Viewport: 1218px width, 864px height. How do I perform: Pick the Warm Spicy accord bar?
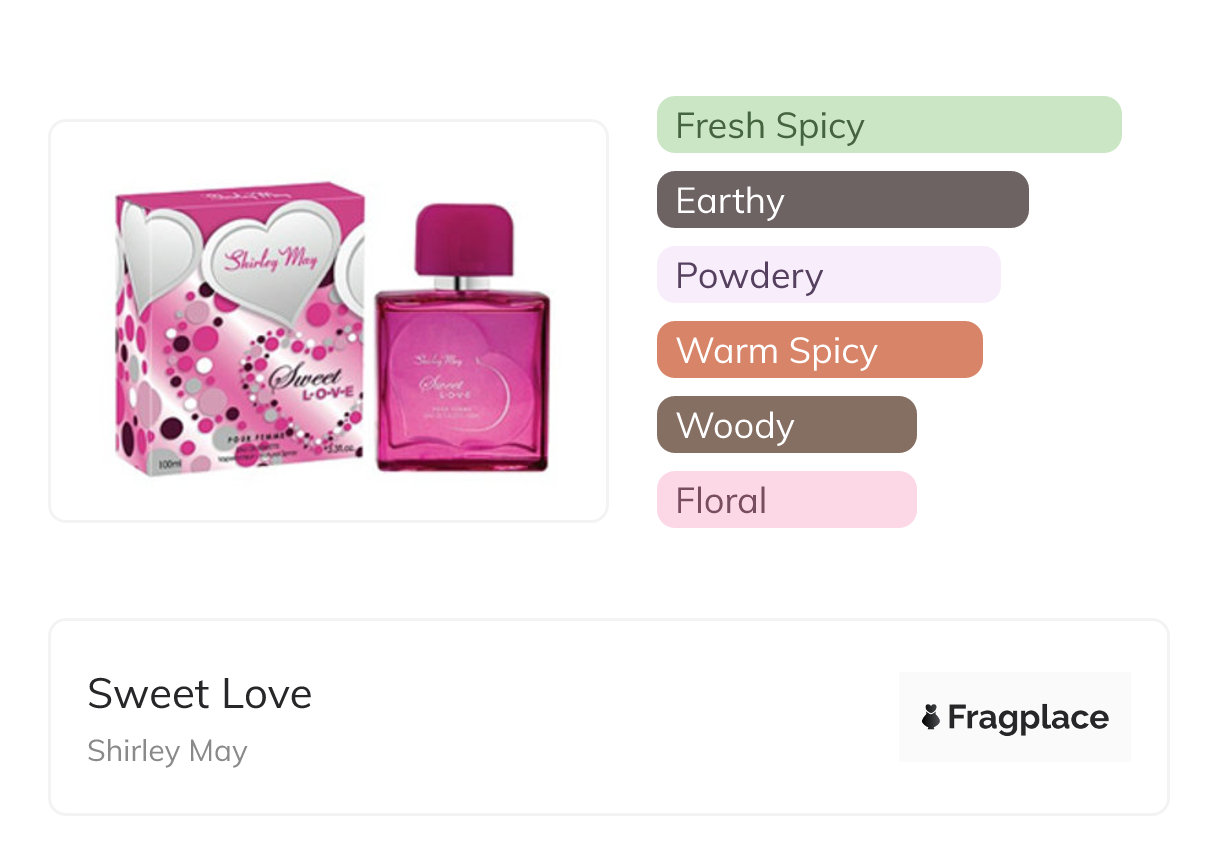(x=819, y=350)
